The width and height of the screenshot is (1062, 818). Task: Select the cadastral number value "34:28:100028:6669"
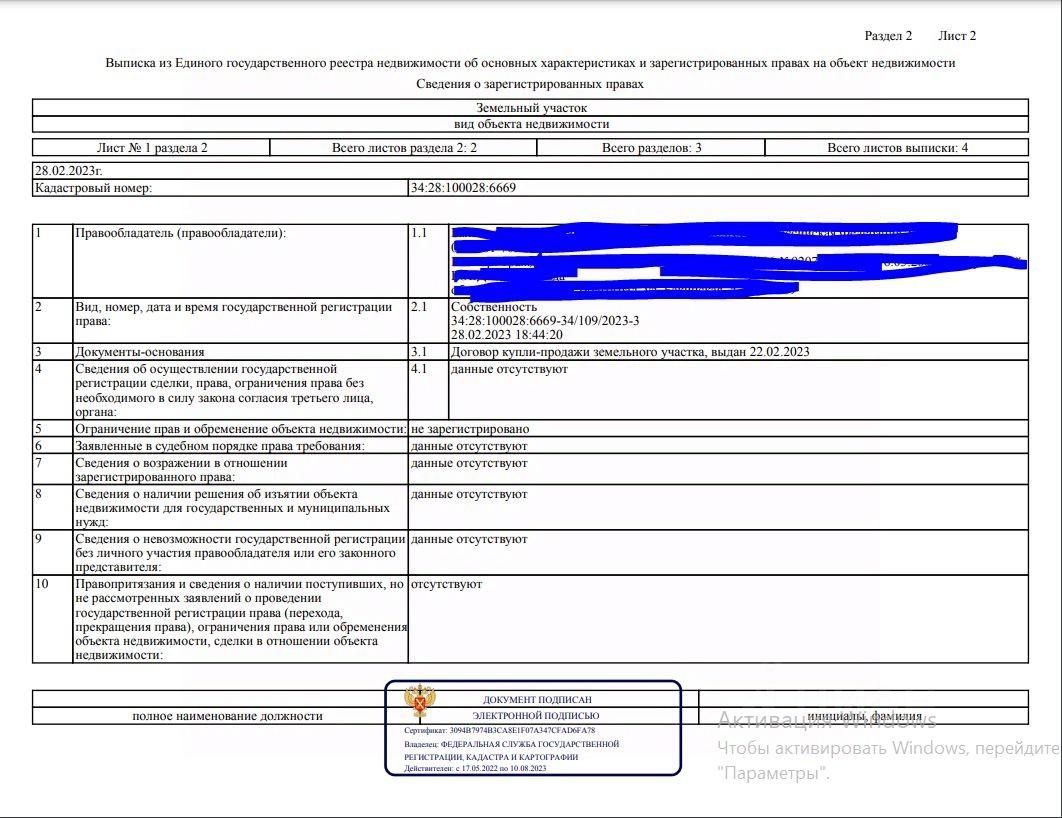(x=463, y=188)
